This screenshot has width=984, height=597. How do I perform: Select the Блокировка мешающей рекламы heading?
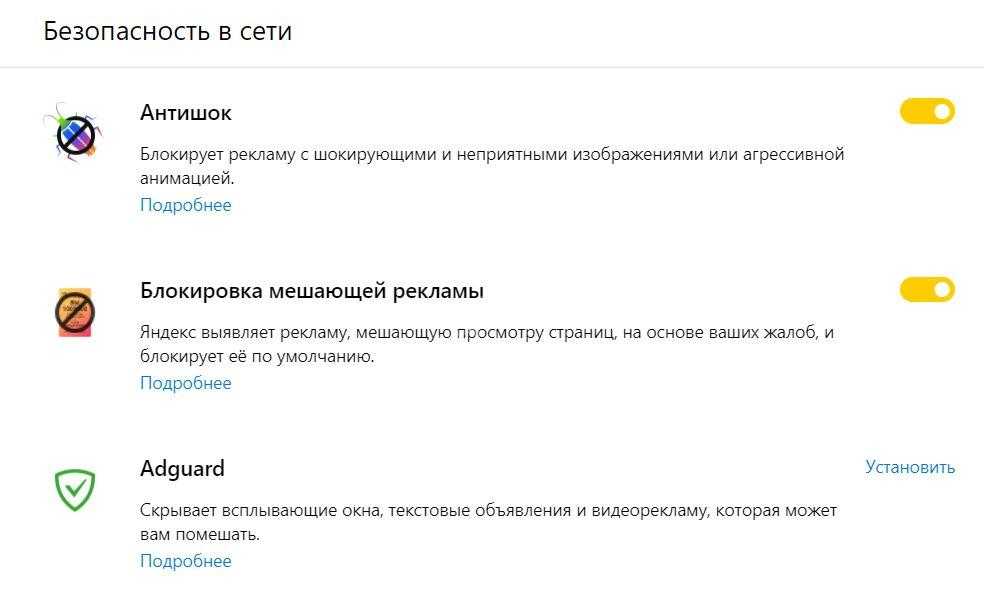312,291
